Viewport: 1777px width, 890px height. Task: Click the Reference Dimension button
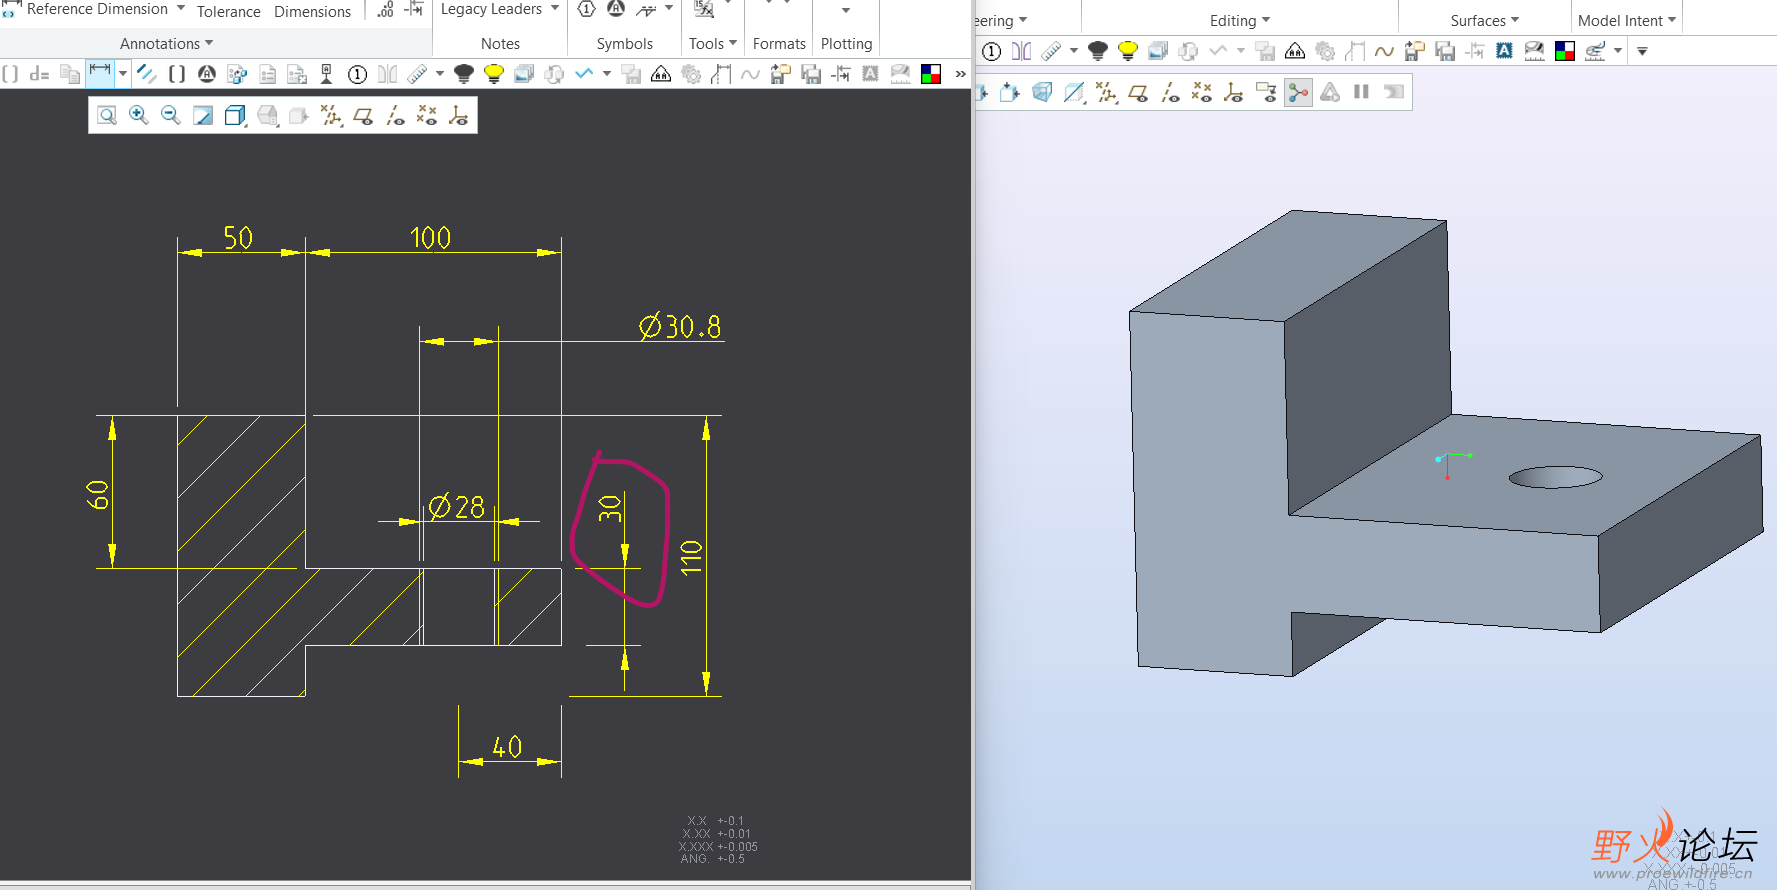point(96,10)
